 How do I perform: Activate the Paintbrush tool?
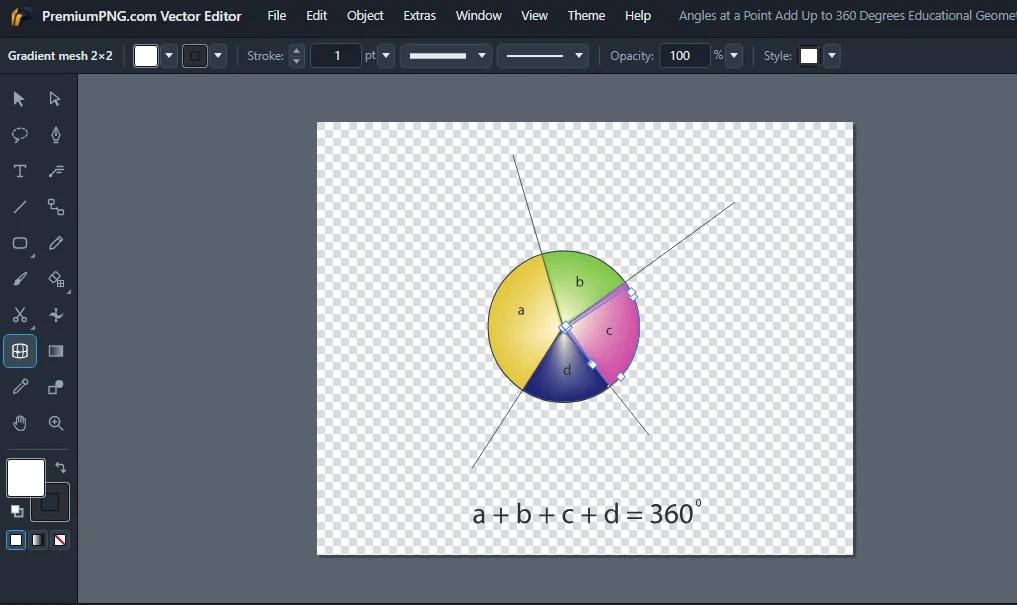click(19, 279)
